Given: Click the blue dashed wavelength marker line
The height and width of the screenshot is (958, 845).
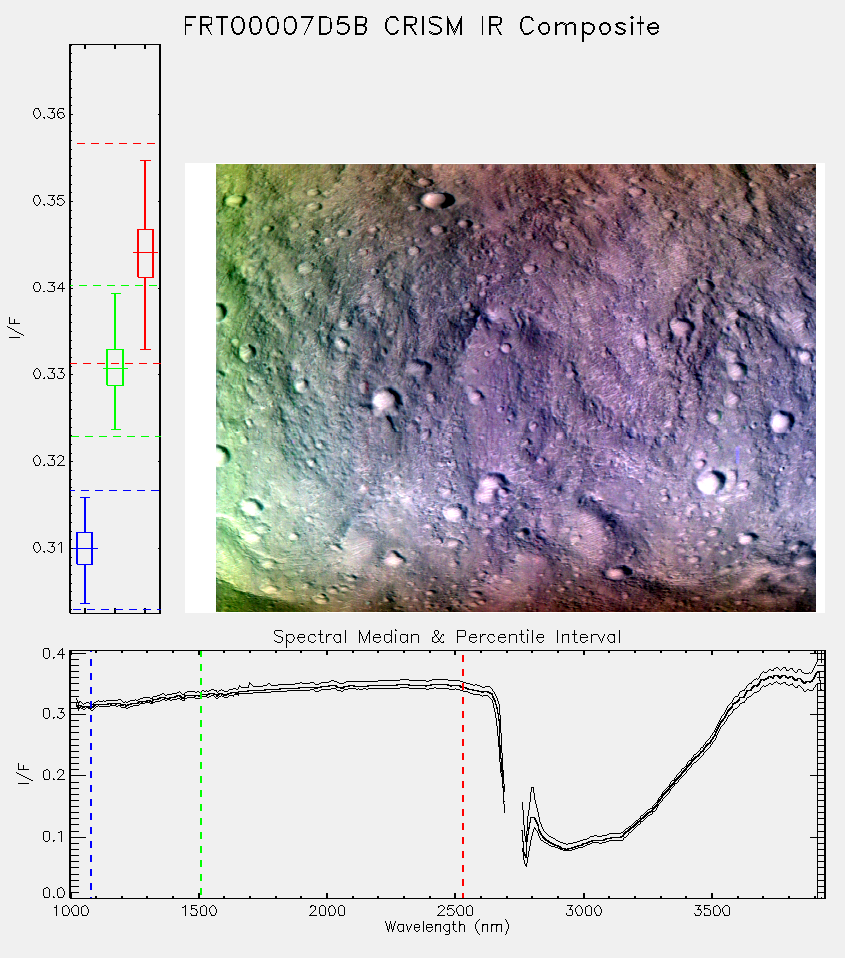Looking at the screenshot, I should coord(91,773).
